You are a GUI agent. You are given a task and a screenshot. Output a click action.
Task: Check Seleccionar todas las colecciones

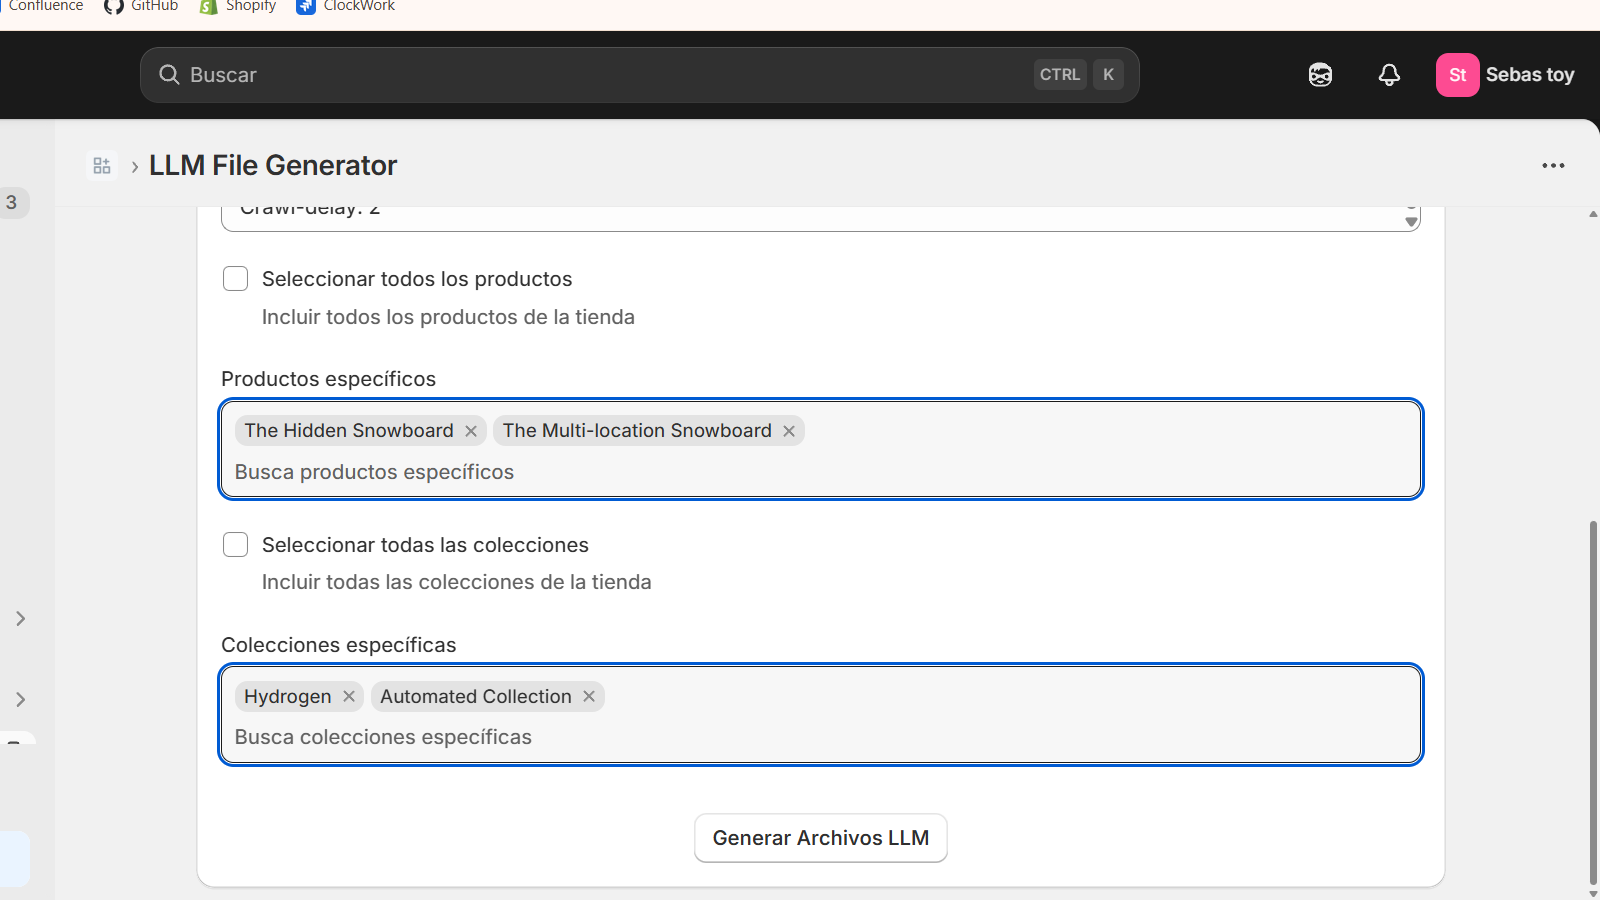pyautogui.click(x=235, y=544)
